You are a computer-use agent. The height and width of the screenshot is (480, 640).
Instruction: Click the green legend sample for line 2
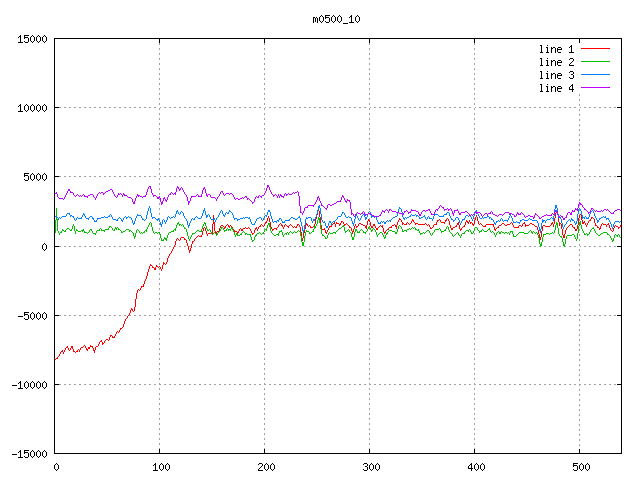595,62
